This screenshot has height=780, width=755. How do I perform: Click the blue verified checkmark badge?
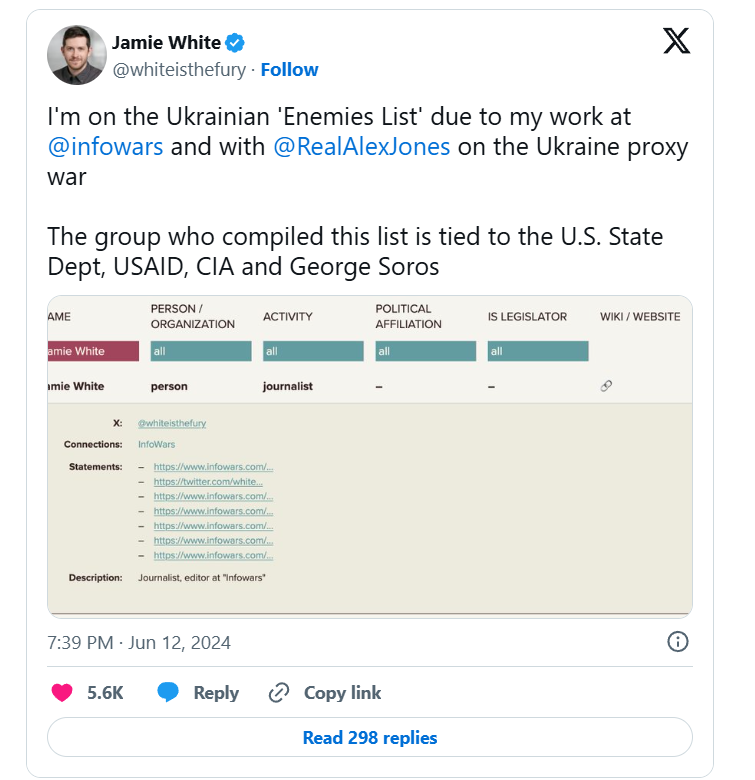(x=235, y=43)
